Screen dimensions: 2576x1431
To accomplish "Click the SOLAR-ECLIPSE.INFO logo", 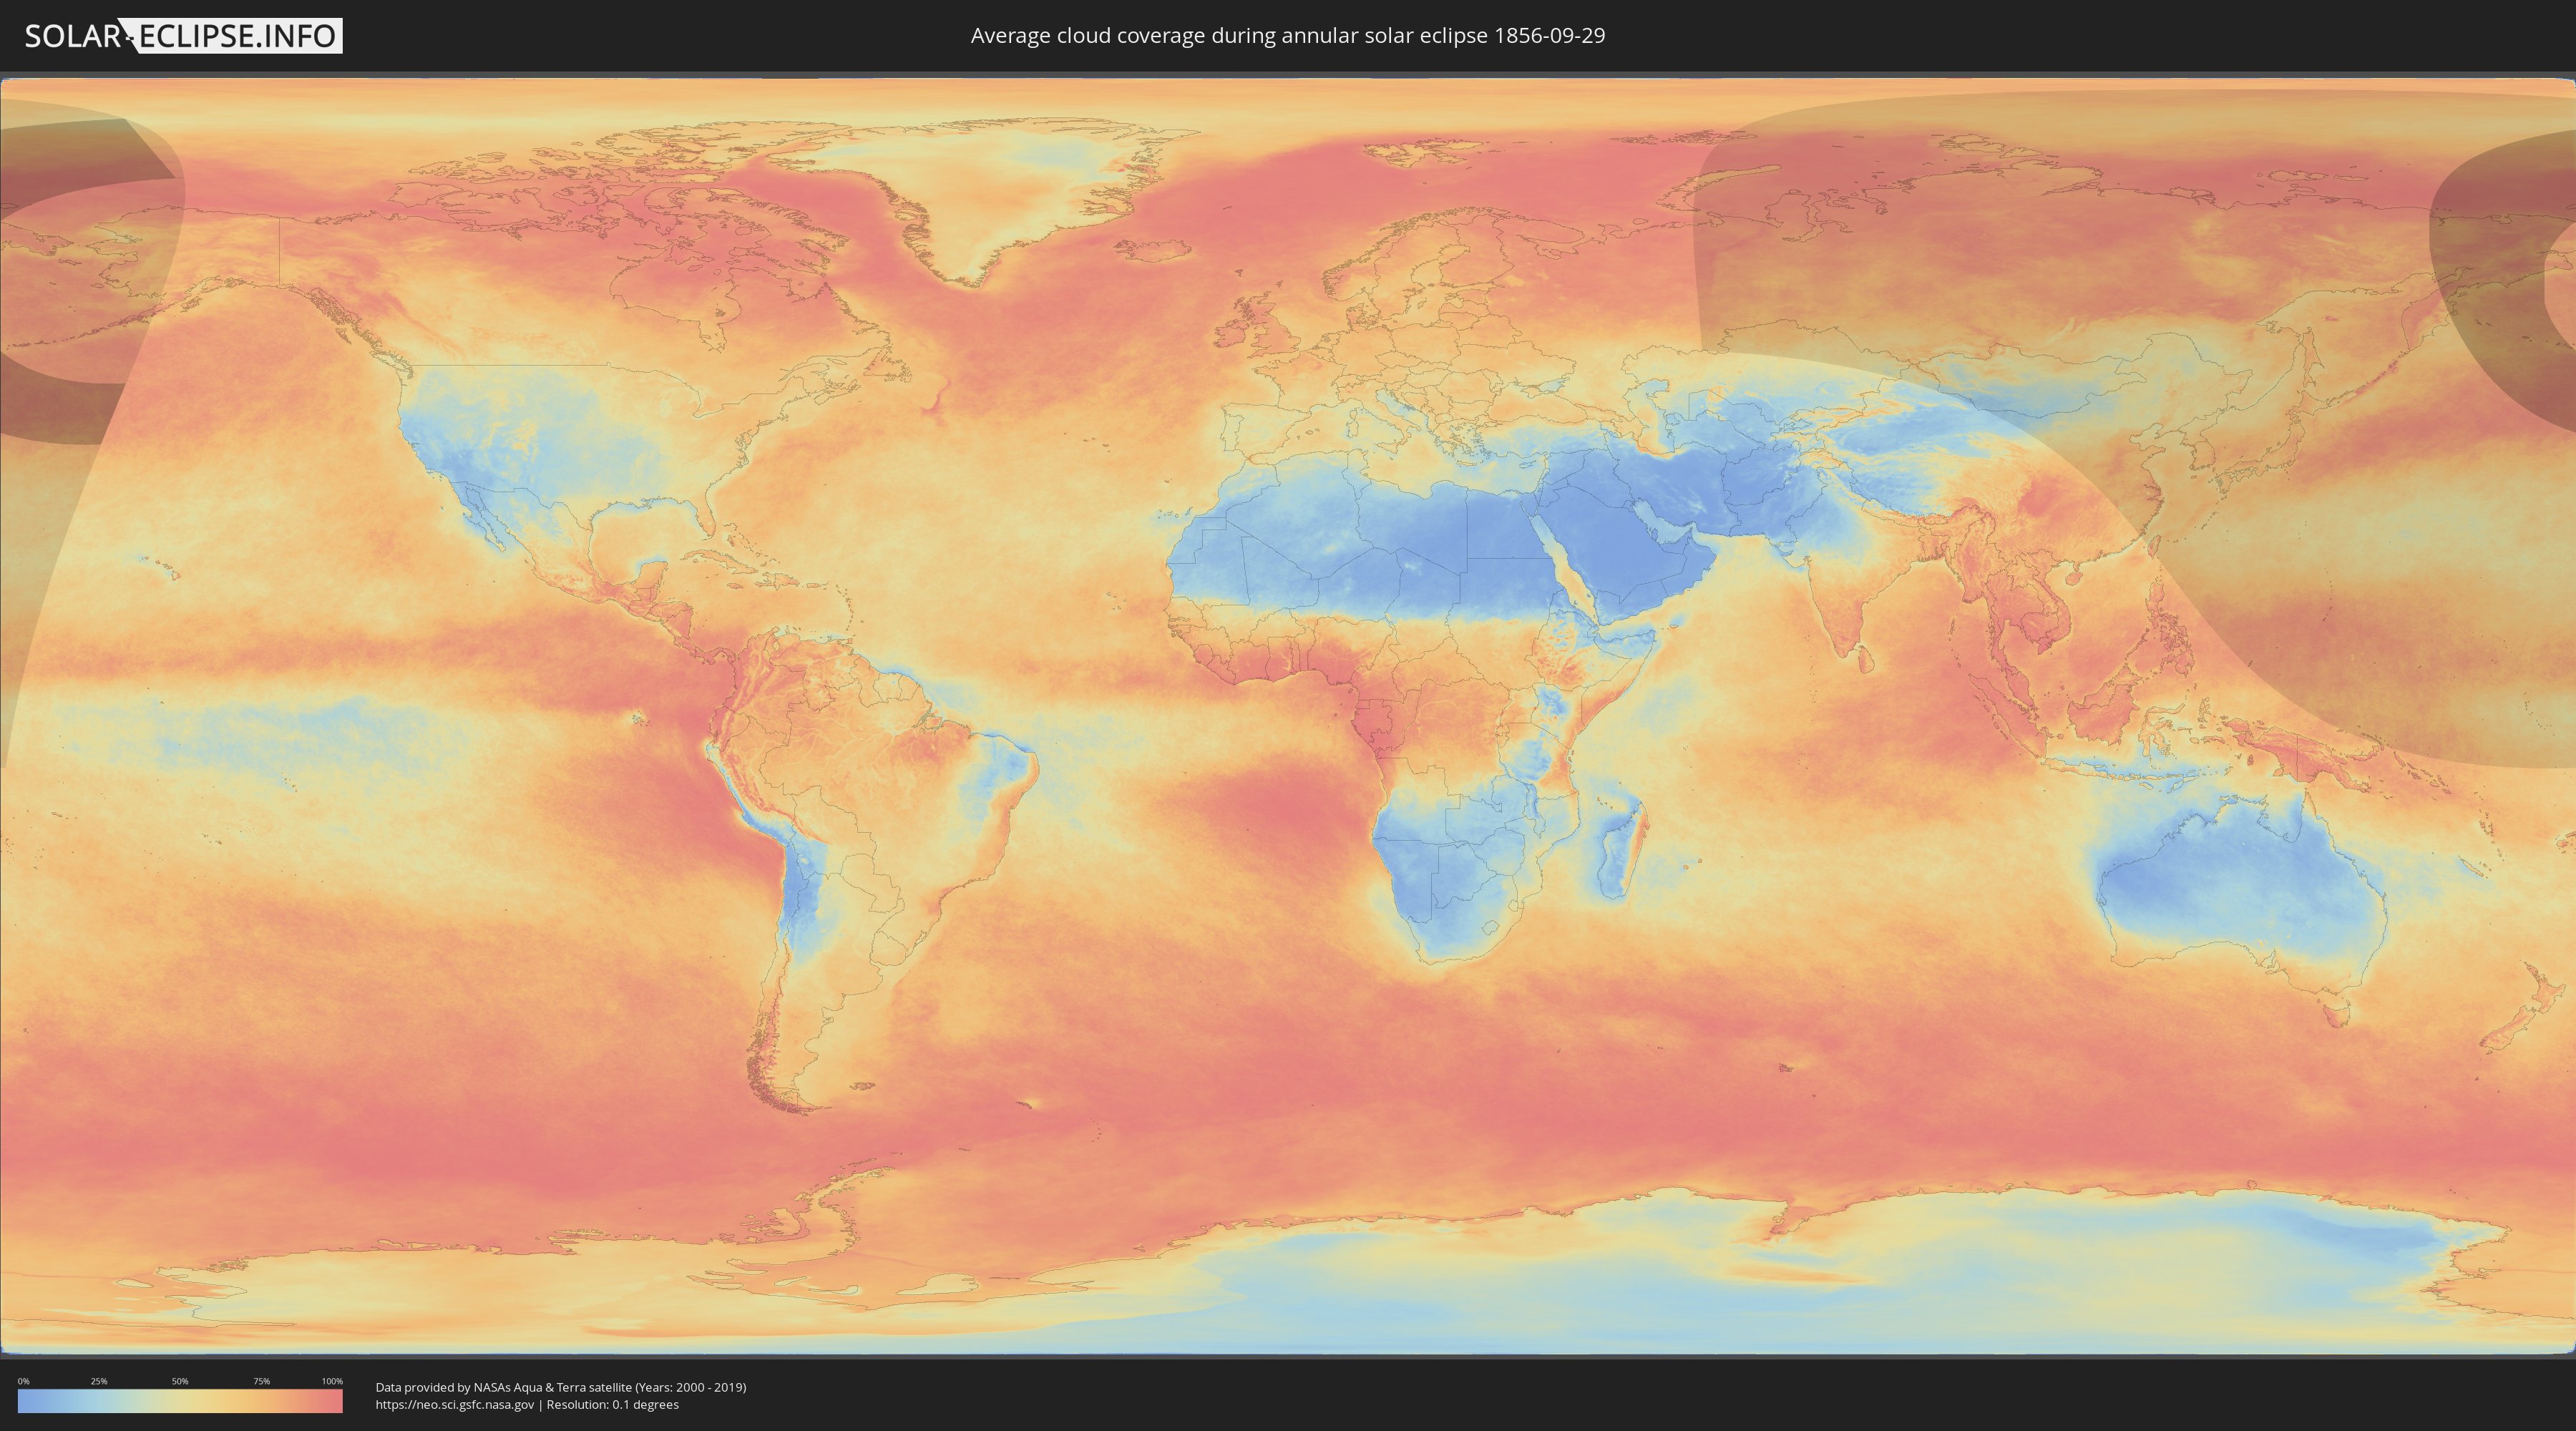I will pyautogui.click(x=183, y=36).
